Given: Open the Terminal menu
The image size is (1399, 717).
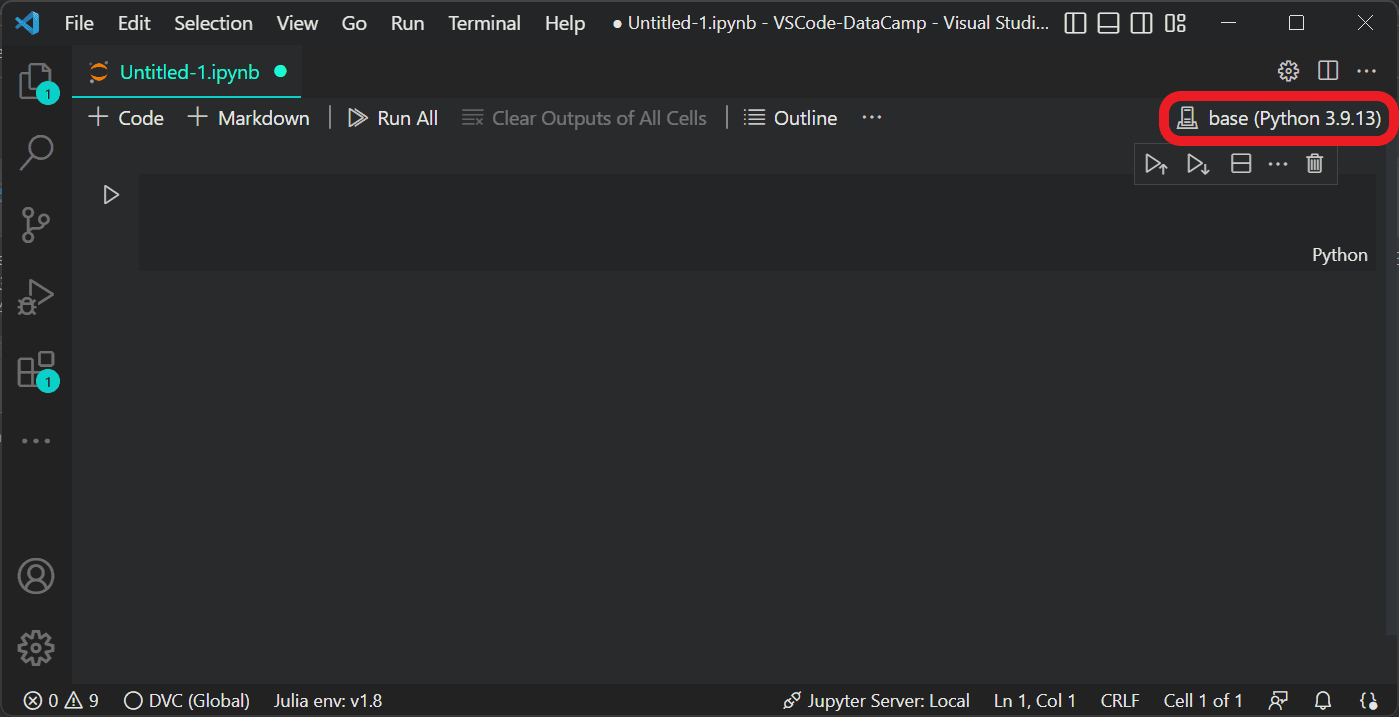Looking at the screenshot, I should tap(484, 23).
